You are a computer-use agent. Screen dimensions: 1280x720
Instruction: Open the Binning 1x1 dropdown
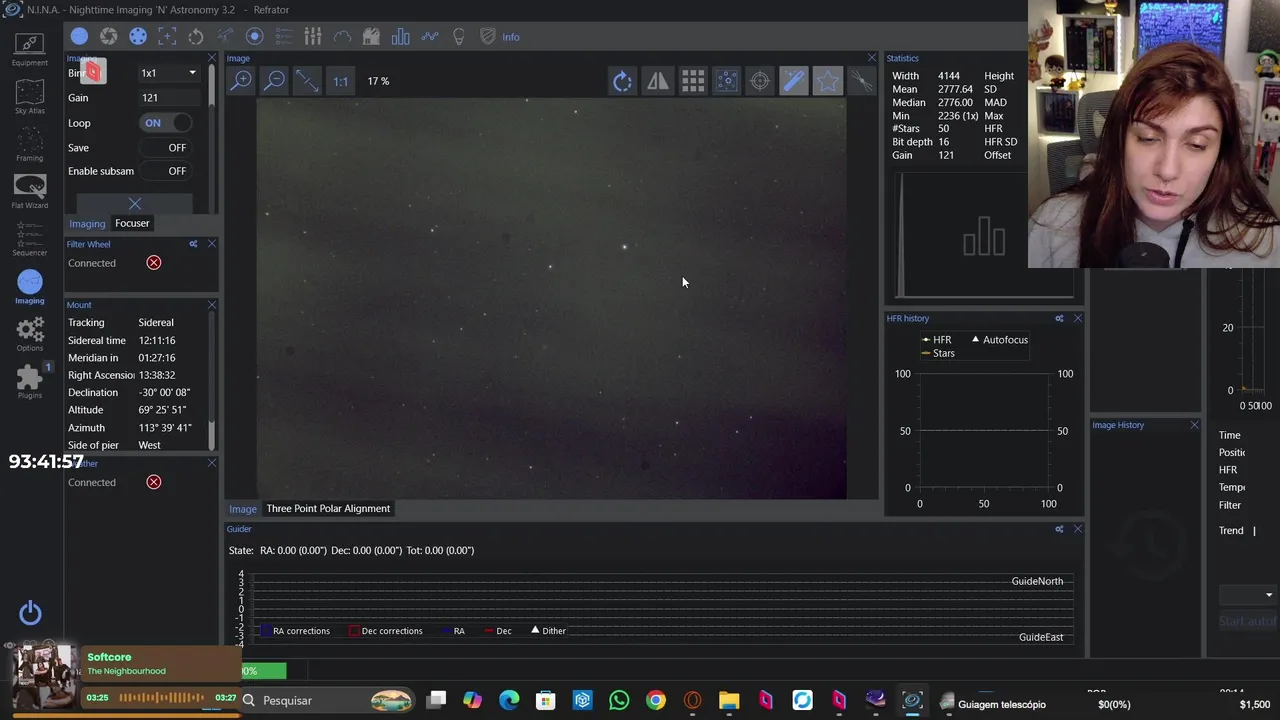[x=168, y=73]
